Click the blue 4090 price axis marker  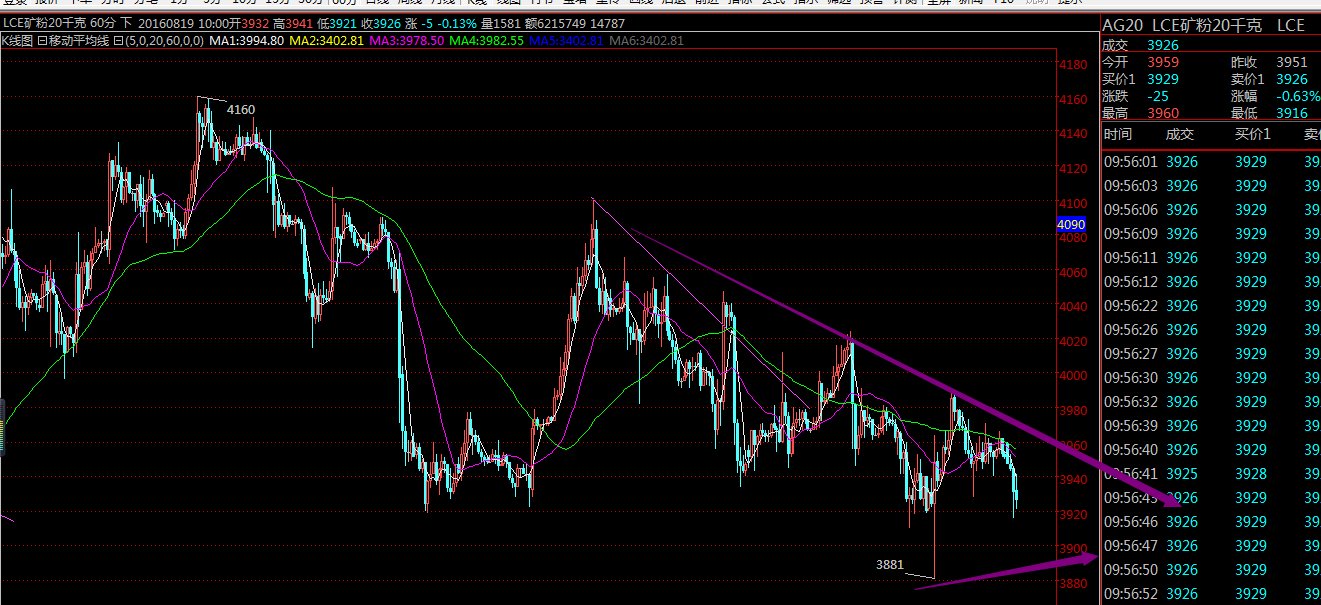click(x=1071, y=226)
